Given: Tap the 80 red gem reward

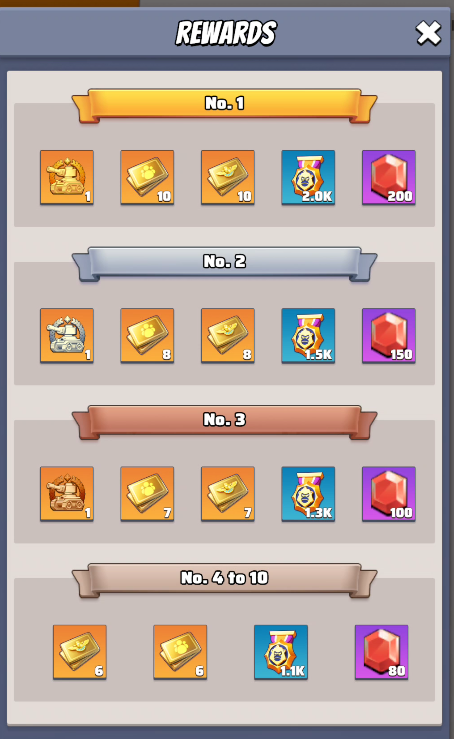Looking at the screenshot, I should pyautogui.click(x=381, y=652).
